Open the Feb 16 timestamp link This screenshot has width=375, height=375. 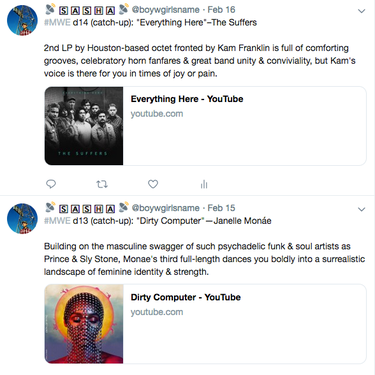221,10
